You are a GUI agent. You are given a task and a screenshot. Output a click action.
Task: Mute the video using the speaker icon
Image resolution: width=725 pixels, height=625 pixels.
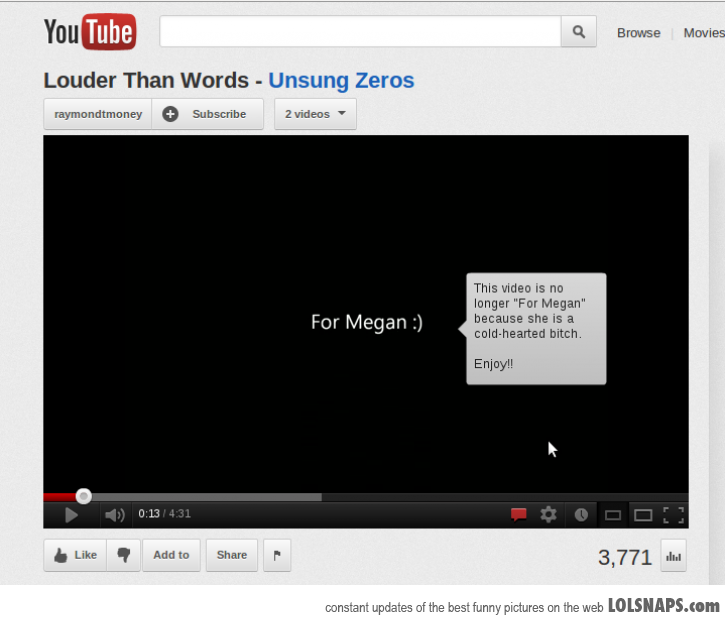click(x=115, y=515)
